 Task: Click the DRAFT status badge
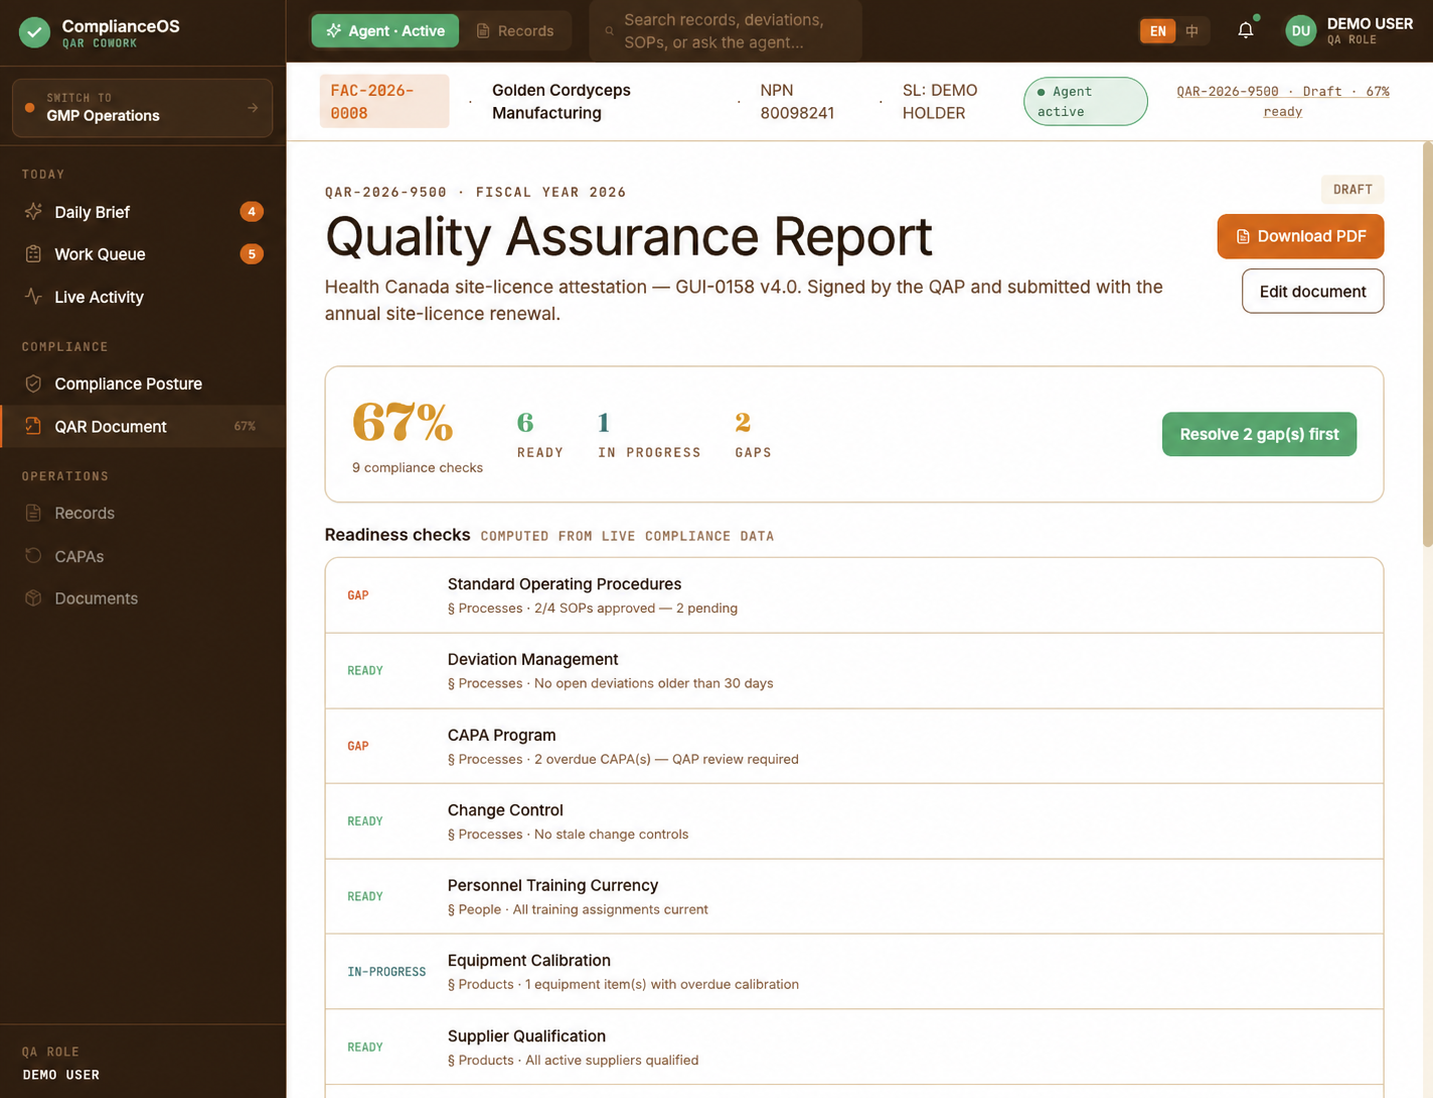pos(1352,189)
